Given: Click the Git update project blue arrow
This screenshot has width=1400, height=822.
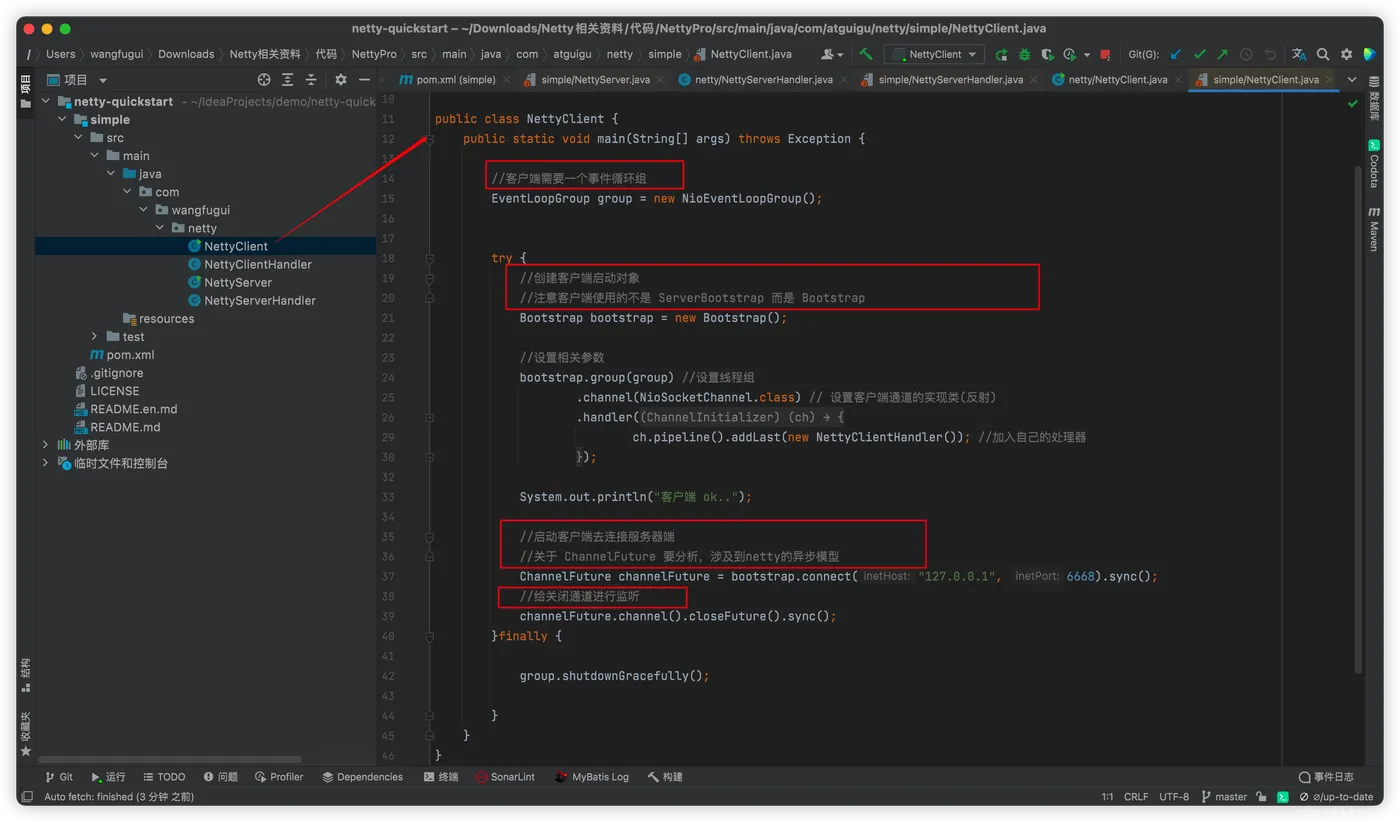Looking at the screenshot, I should click(x=1176, y=54).
